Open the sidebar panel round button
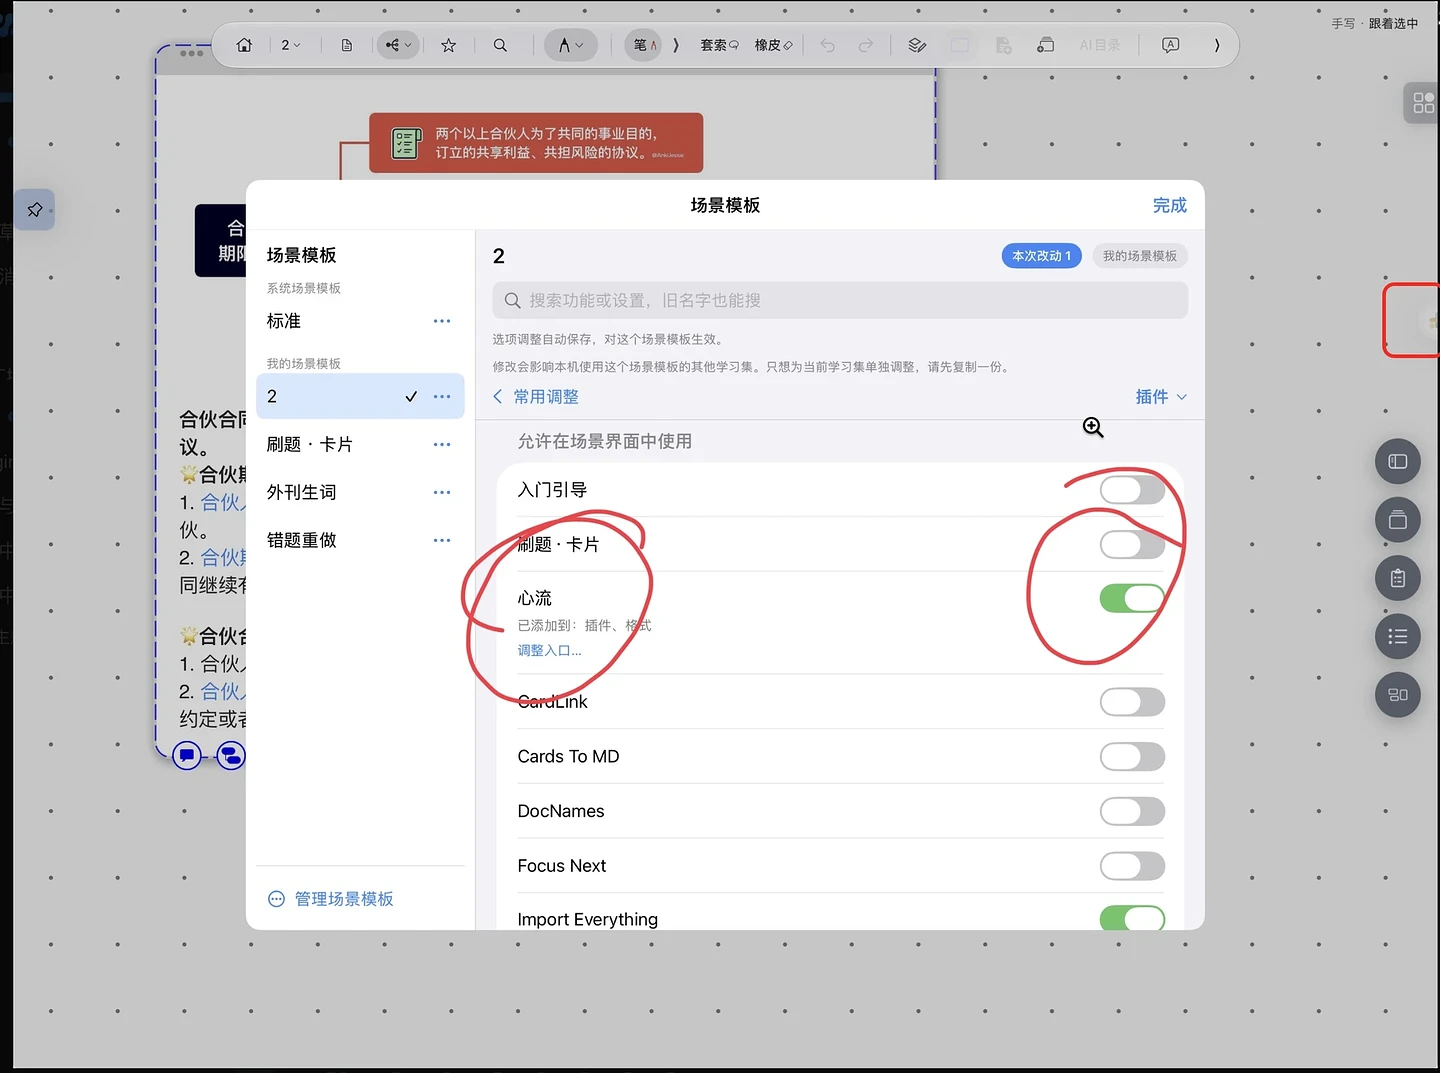 coord(1398,462)
